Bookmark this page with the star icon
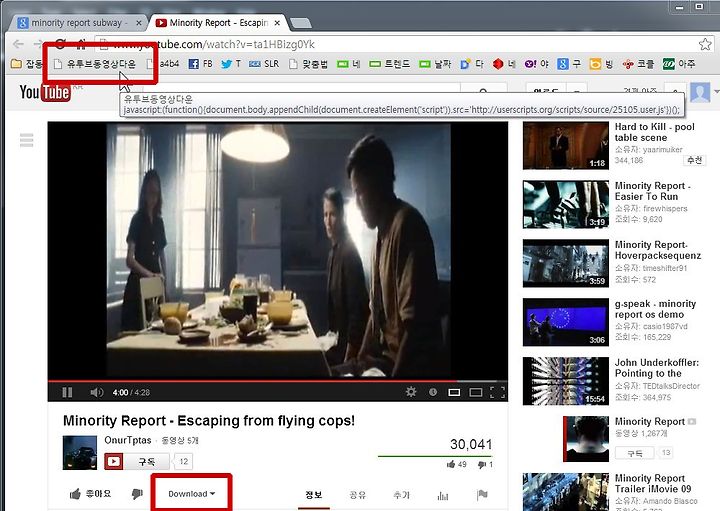The height and width of the screenshot is (511, 720). coord(705,44)
